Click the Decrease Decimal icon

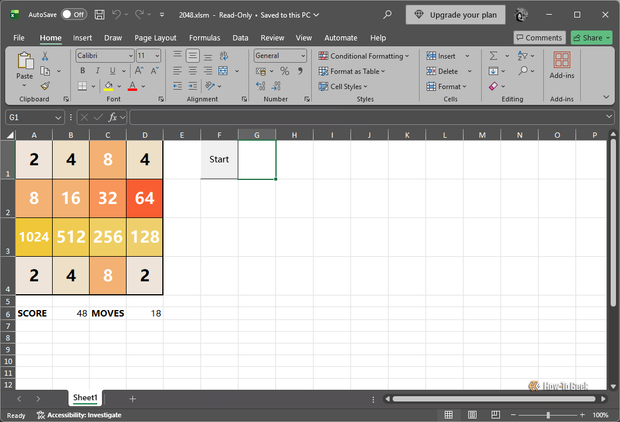(x=276, y=86)
